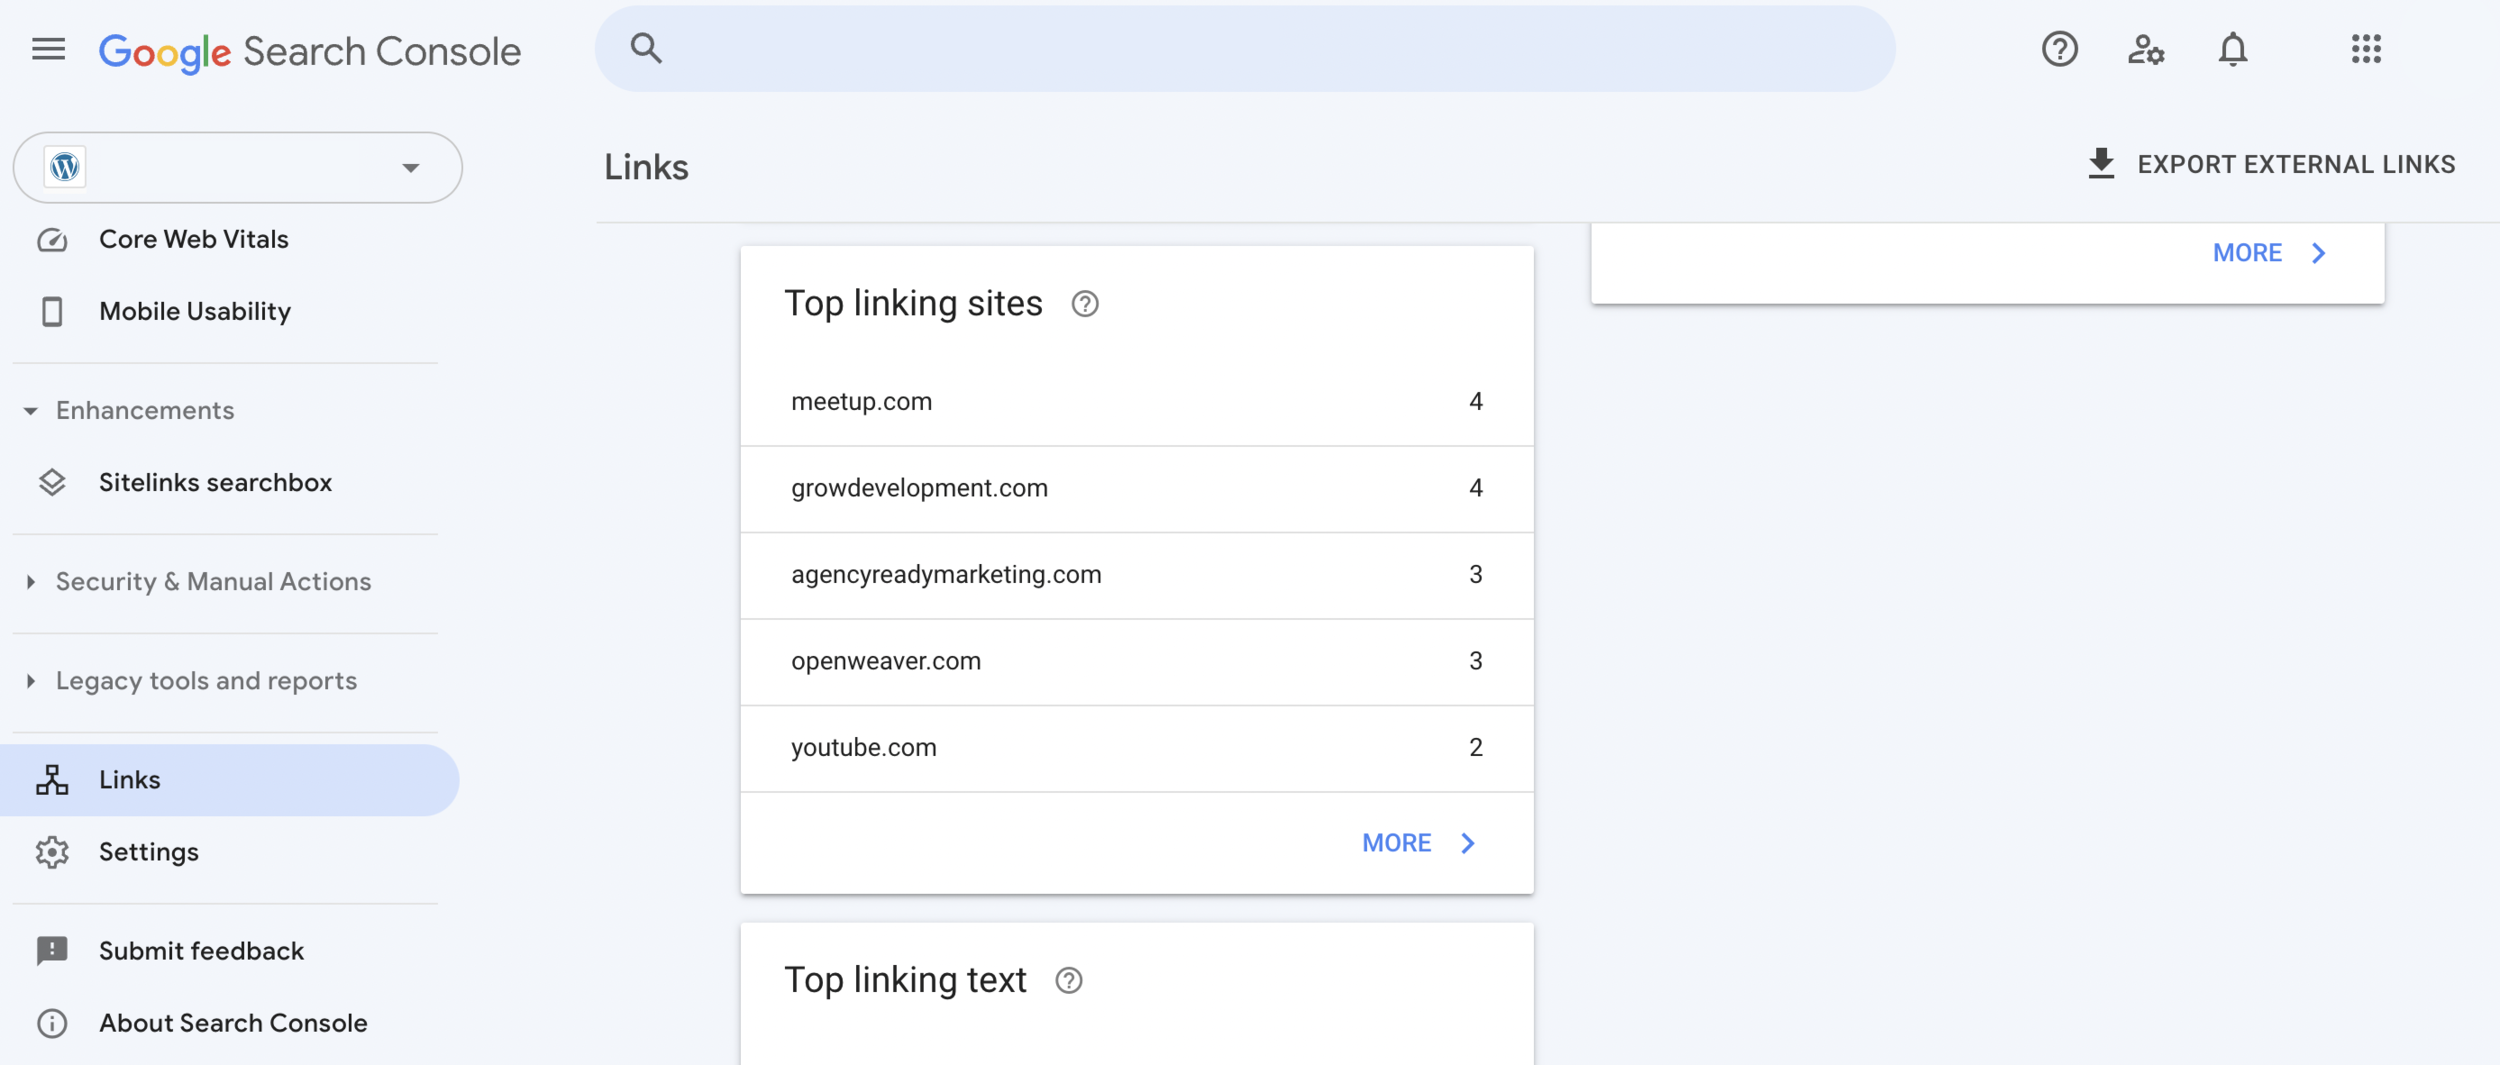Click the Mobile Usability phone icon
Screen dimensions: 2500x1065
pyautogui.click(x=52, y=312)
